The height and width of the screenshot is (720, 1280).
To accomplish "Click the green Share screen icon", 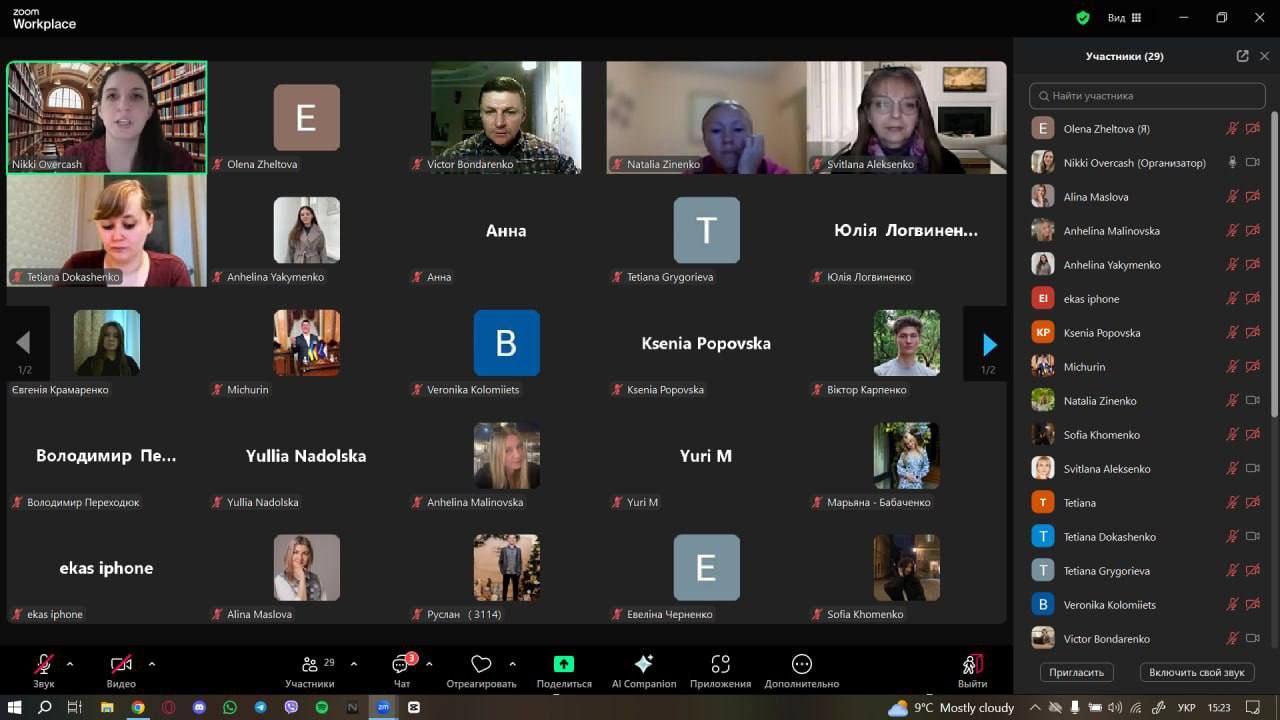I will [564, 665].
